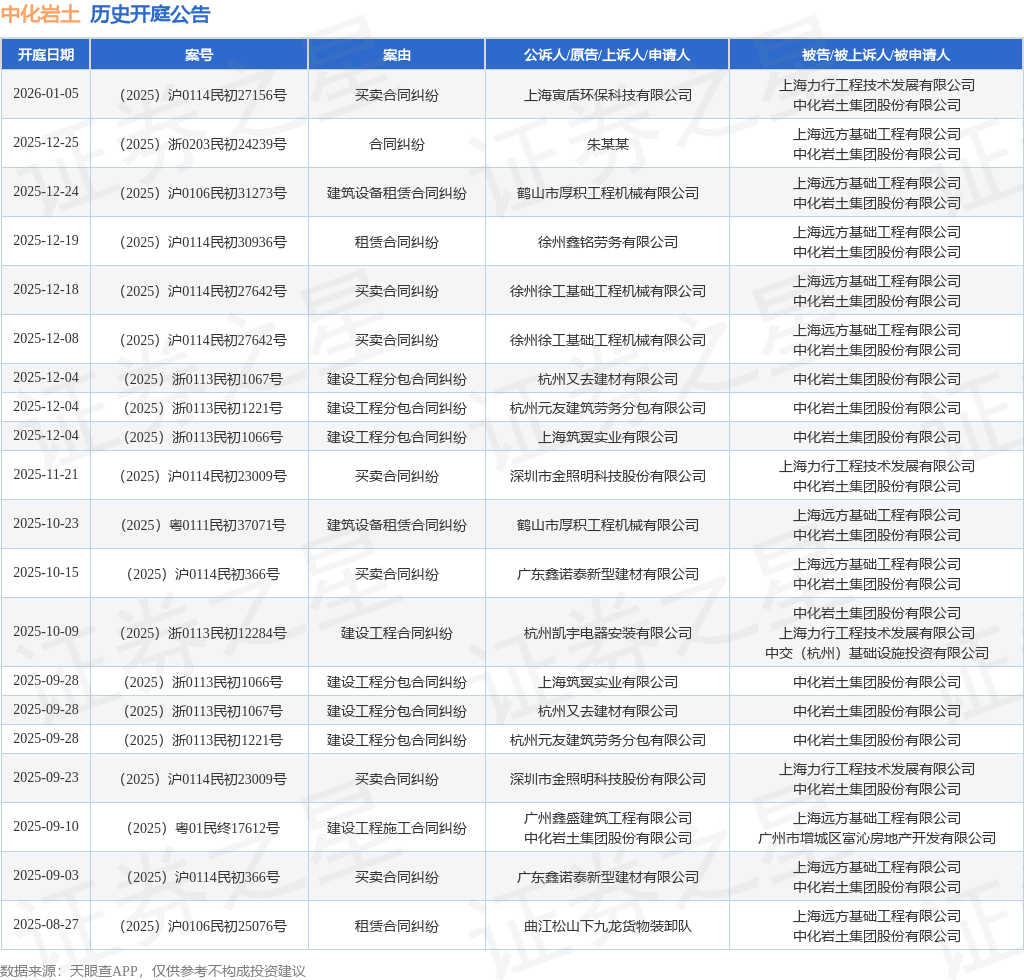This screenshot has height=980, width=1024.
Task: Click case number (2025)沪0114民初30936号
Action: (202, 242)
